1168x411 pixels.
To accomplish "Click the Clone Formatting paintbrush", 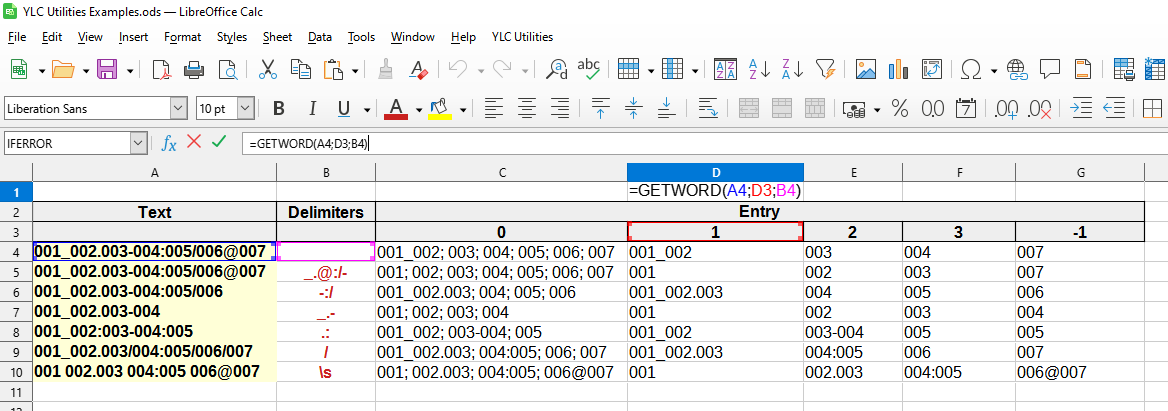I will [x=385, y=70].
